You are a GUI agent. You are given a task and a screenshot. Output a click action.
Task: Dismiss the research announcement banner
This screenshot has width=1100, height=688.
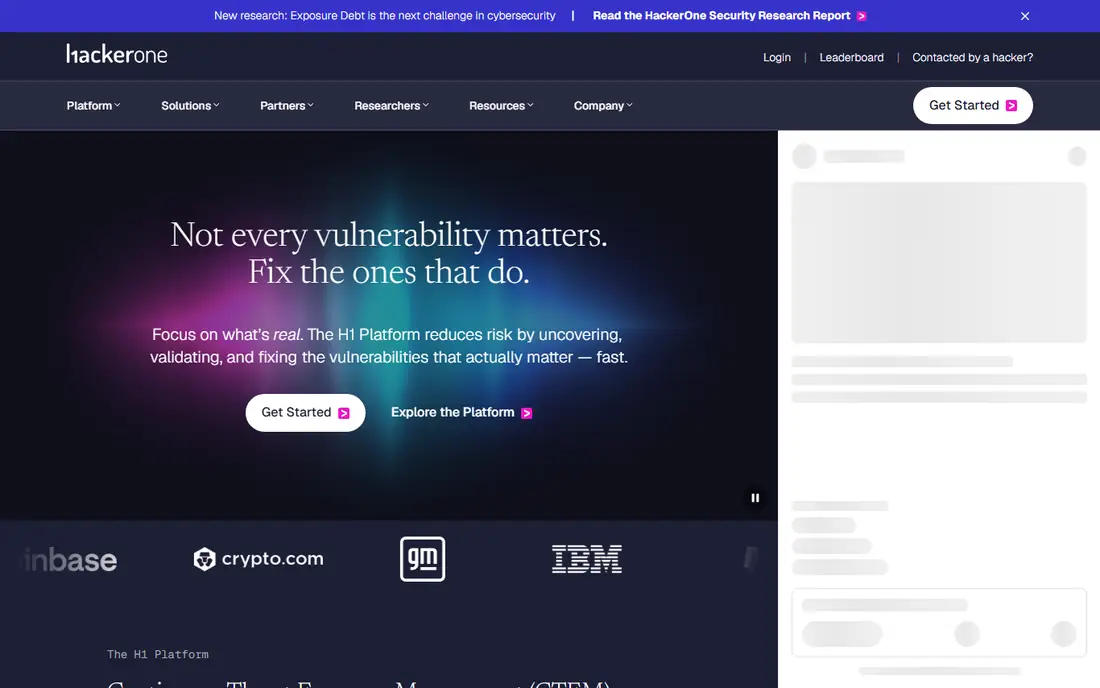[x=1024, y=16]
